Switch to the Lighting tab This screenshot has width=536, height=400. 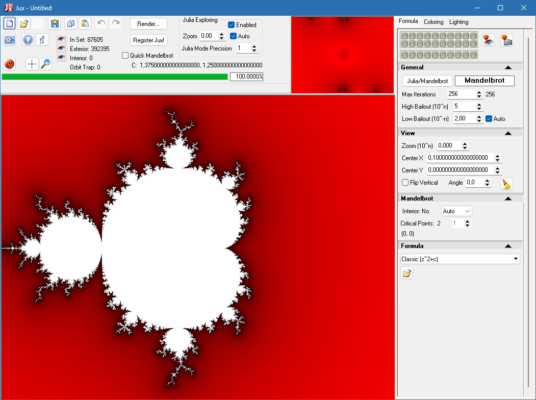(459, 22)
